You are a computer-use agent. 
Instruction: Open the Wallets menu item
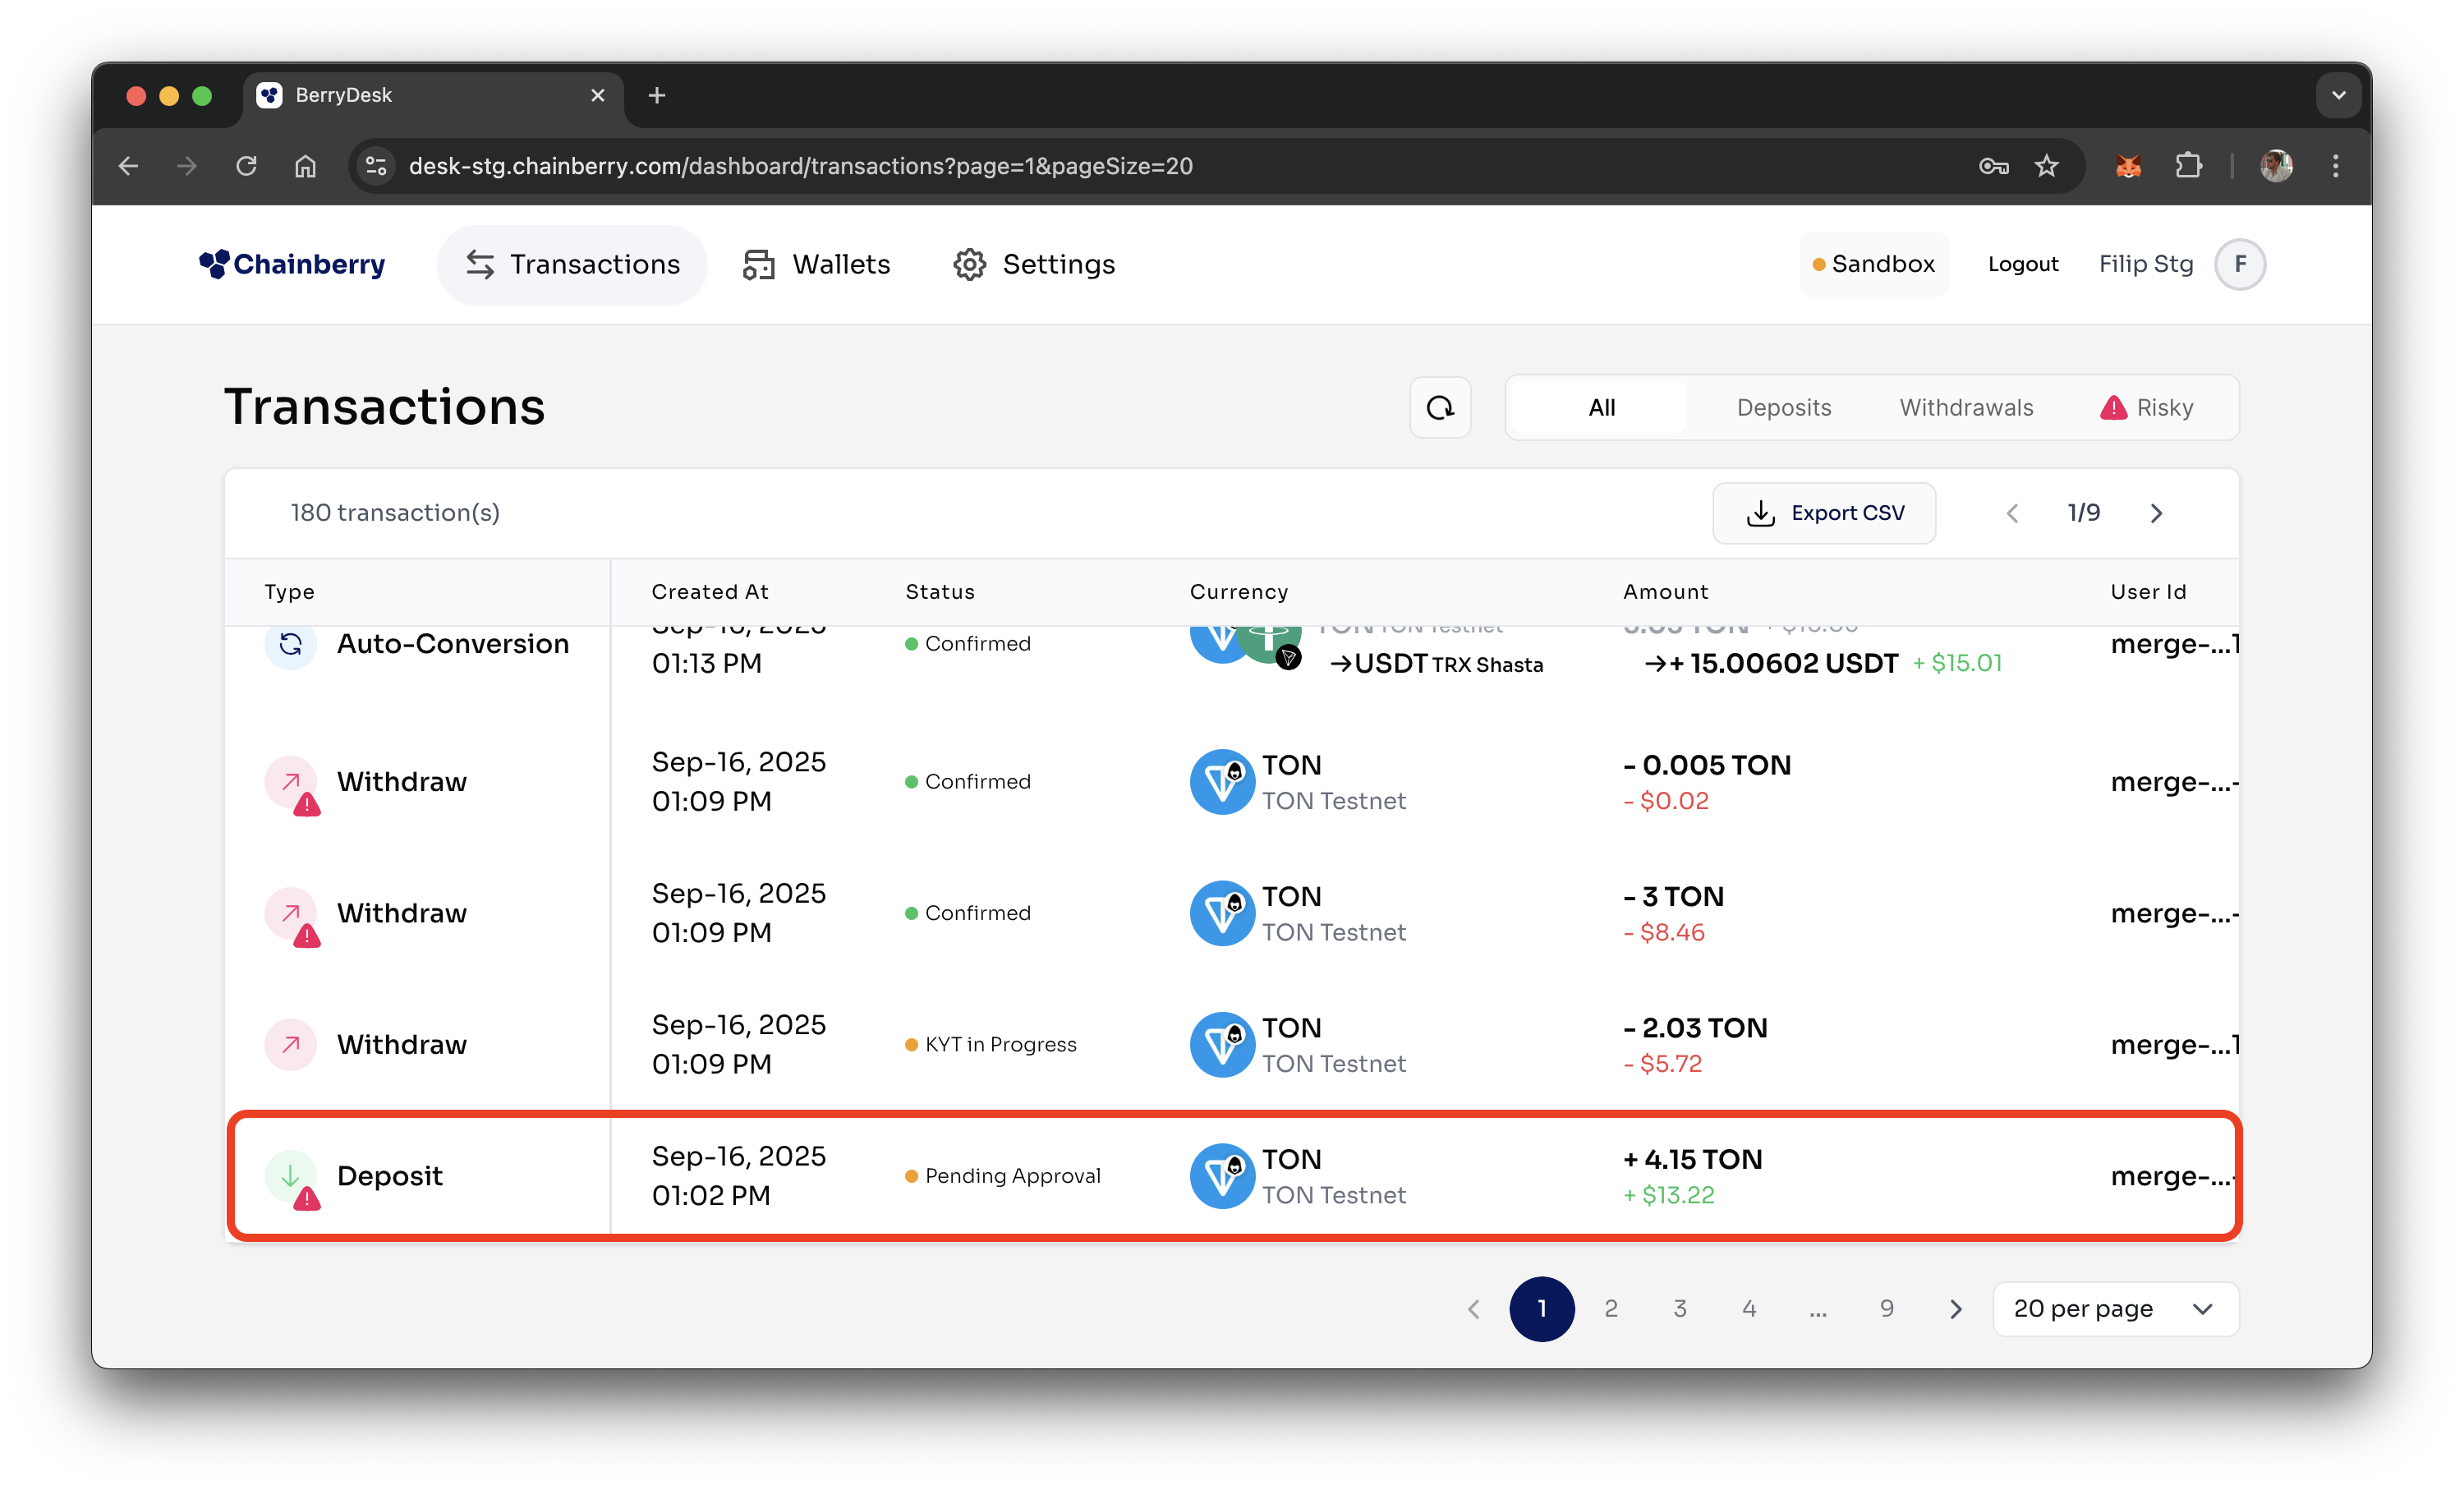click(816, 264)
